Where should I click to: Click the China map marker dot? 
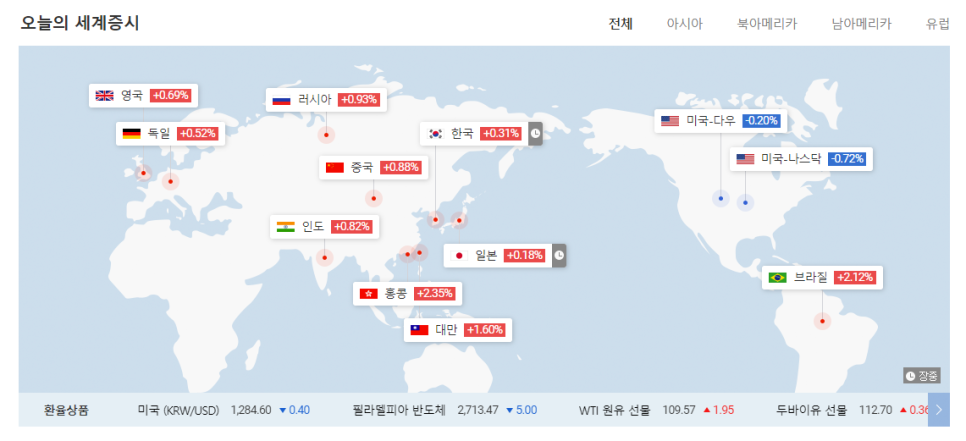point(373,198)
